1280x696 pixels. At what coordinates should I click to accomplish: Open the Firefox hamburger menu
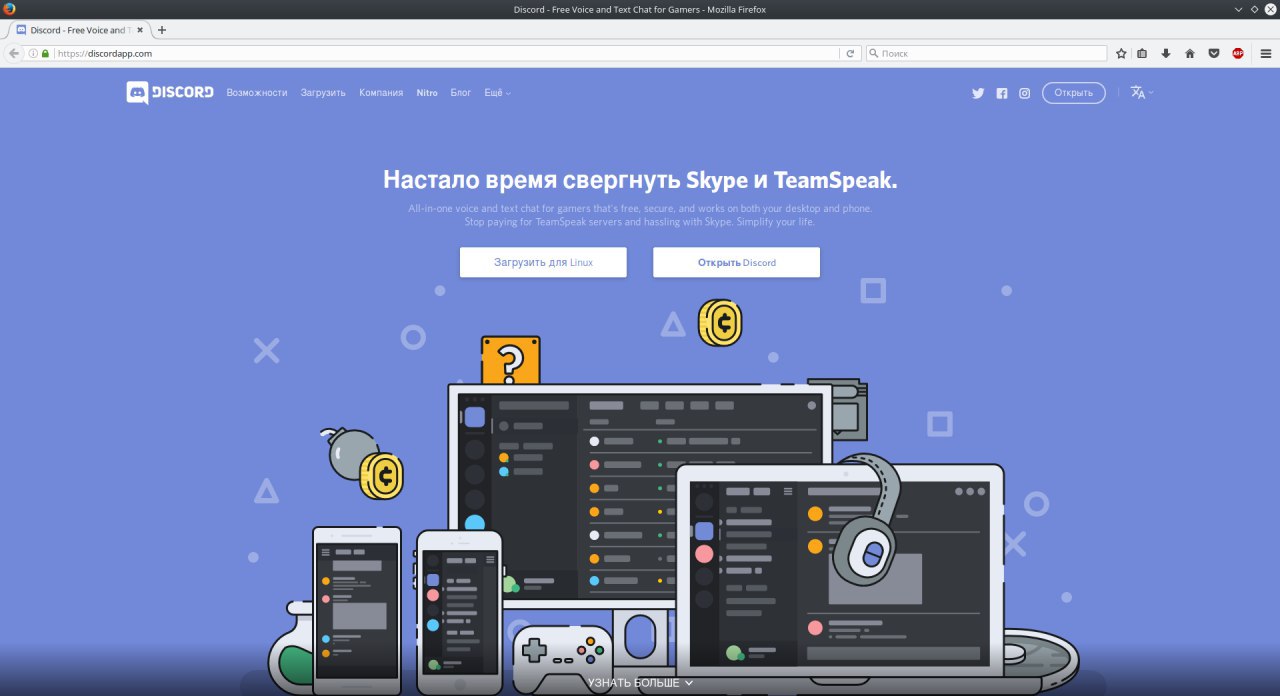click(x=1265, y=53)
